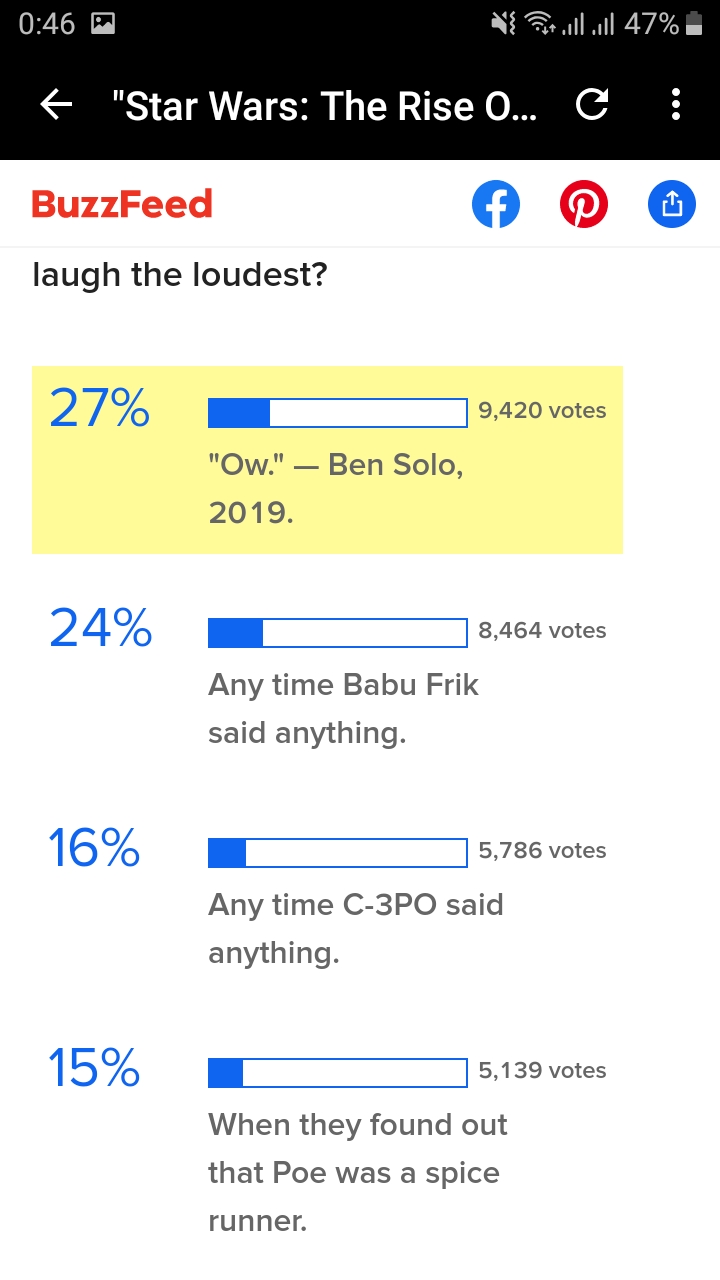720x1280 pixels.
Task: Tap the BuzzFeed logo
Action: pos(122,204)
